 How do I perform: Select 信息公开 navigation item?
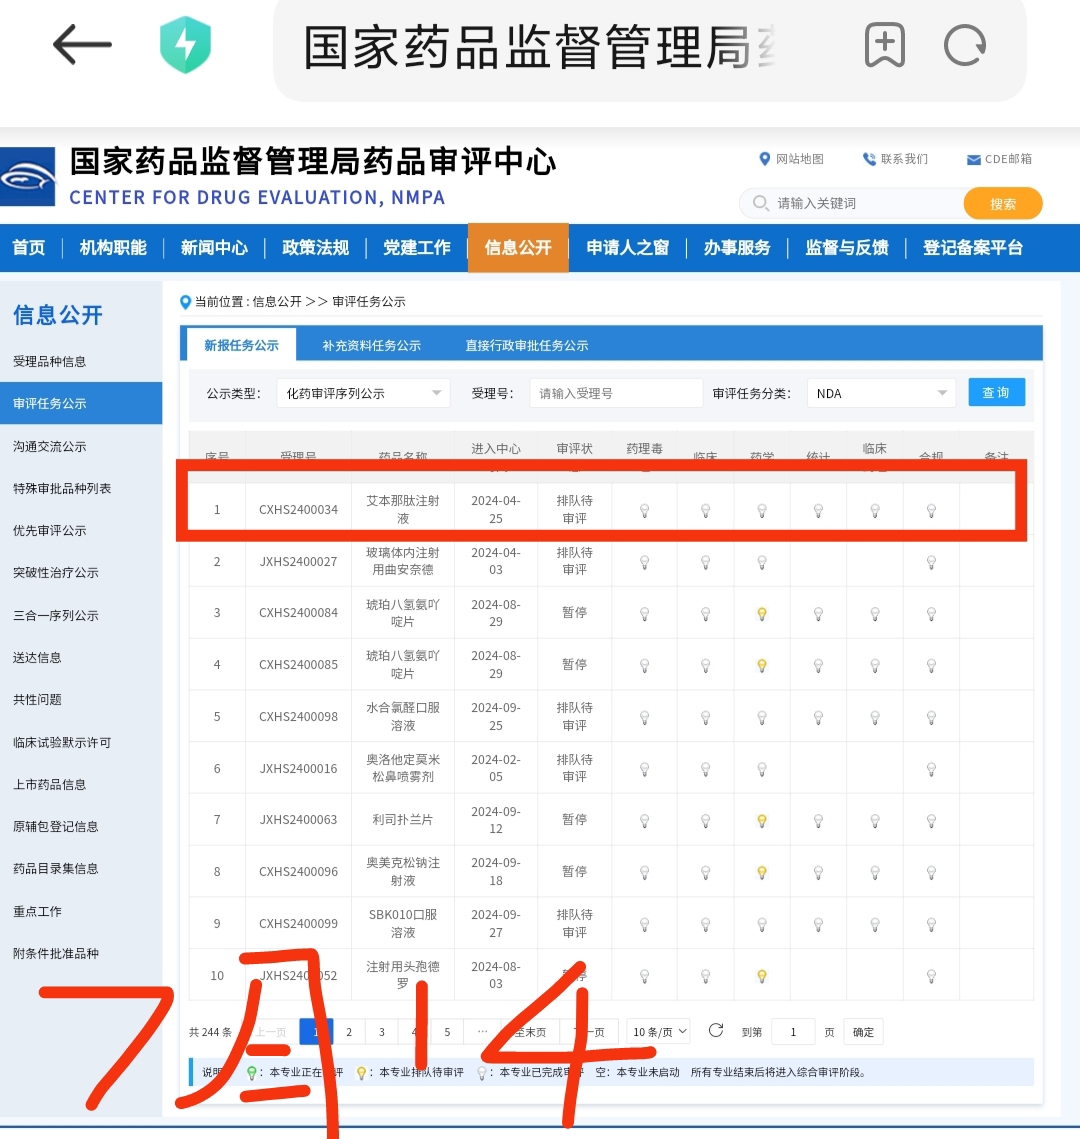click(x=518, y=248)
